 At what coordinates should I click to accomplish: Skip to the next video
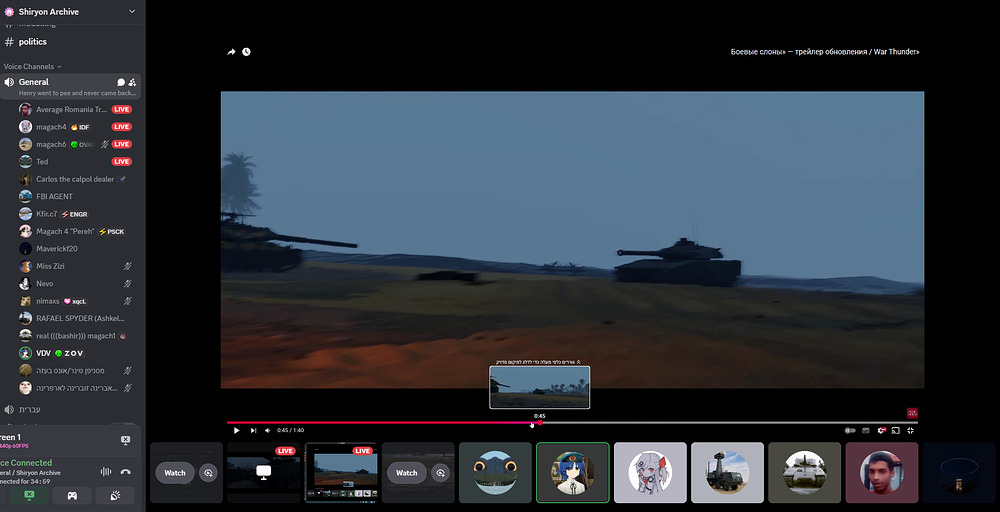253,430
